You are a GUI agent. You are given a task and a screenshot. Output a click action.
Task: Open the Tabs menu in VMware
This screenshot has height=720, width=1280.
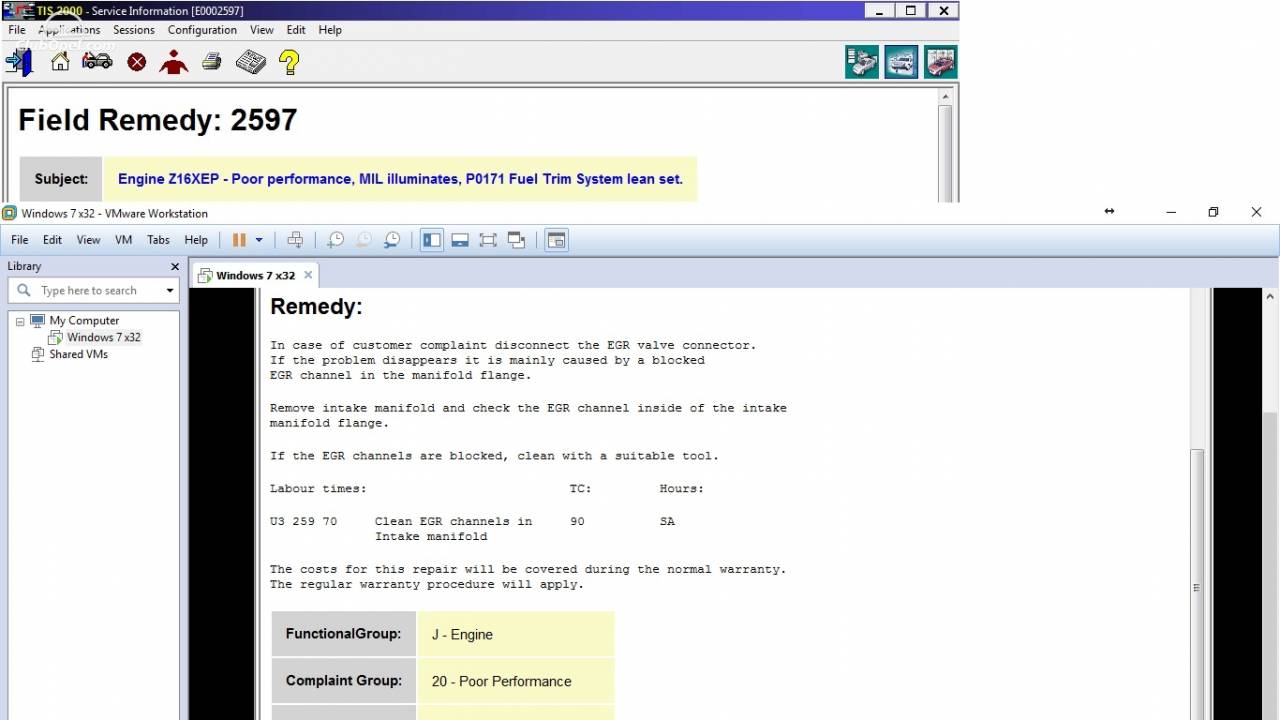point(158,240)
